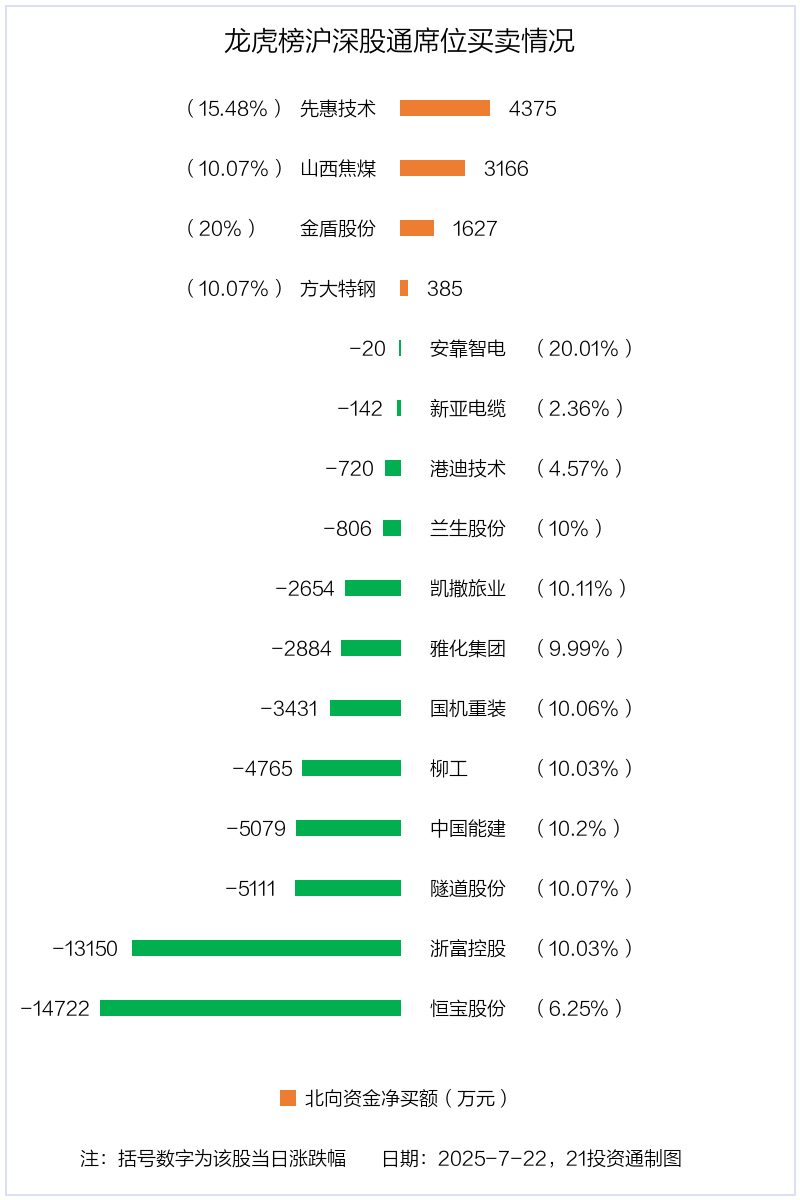The image size is (800, 1200).
Task: Click the legend text 北向资金净买额(万元)
Action: (408, 1098)
